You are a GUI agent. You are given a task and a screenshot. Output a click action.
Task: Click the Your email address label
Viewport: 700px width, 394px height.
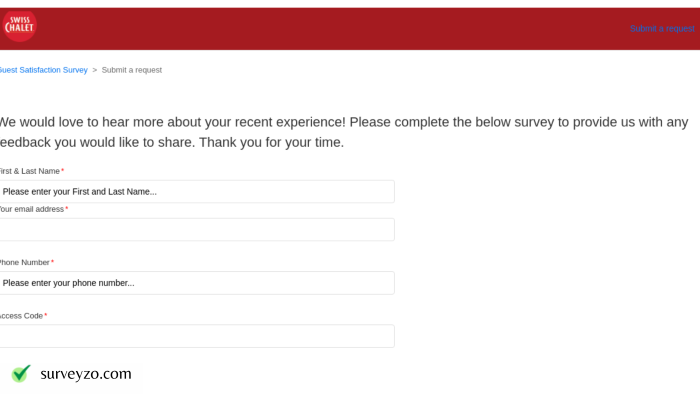click(32, 209)
